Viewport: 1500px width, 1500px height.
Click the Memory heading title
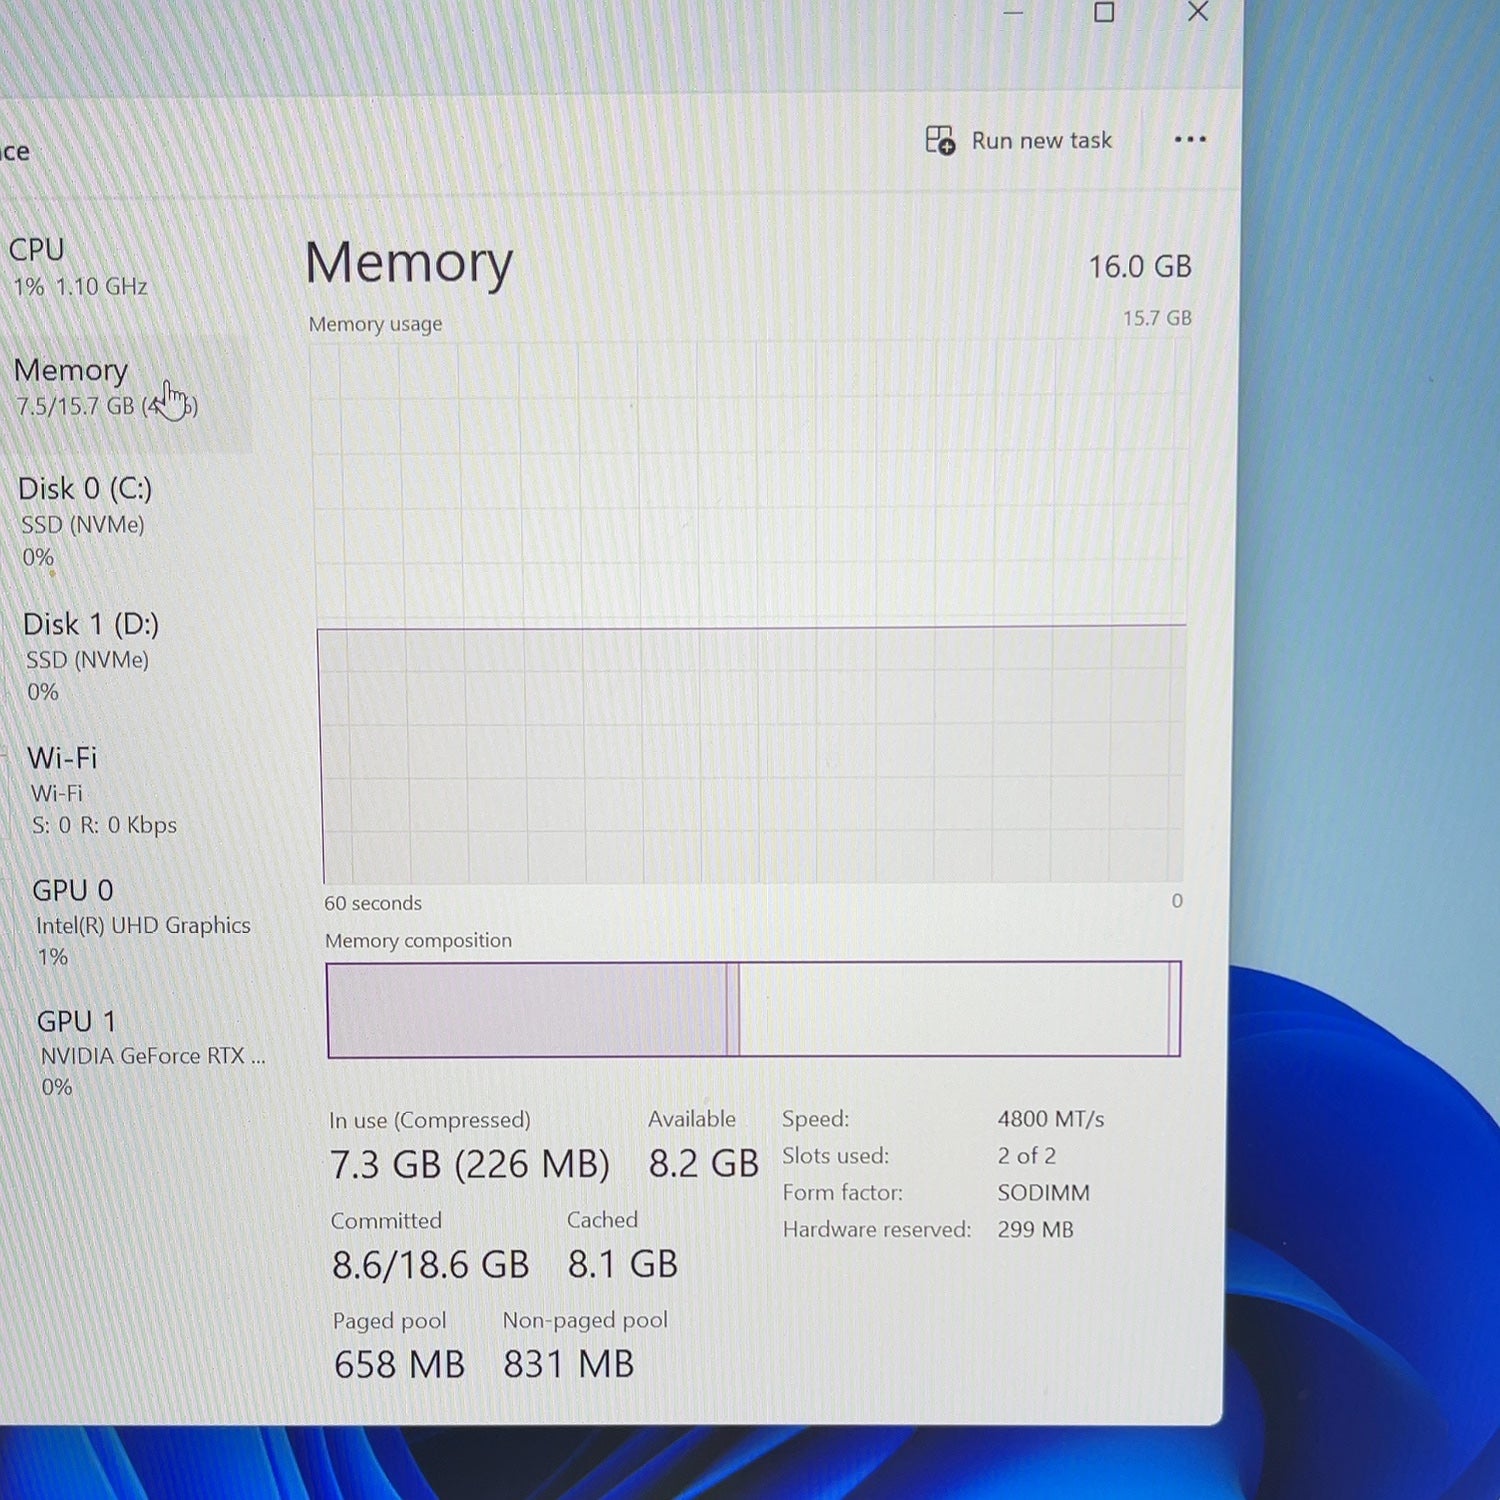coord(409,265)
